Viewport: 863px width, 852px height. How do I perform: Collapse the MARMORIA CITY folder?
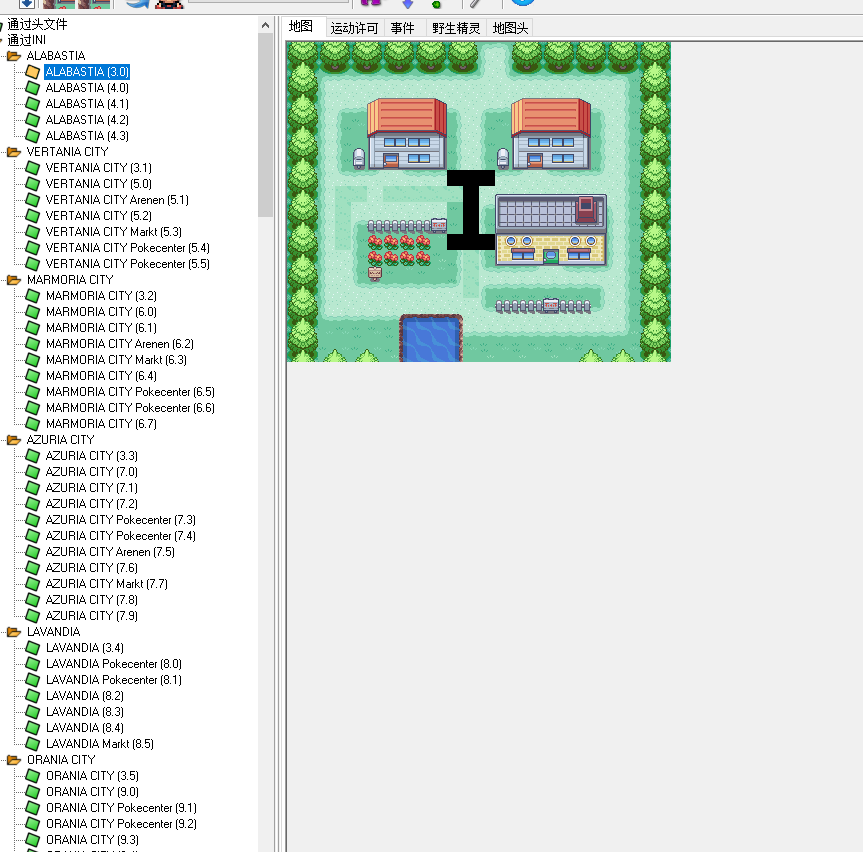click(14, 280)
